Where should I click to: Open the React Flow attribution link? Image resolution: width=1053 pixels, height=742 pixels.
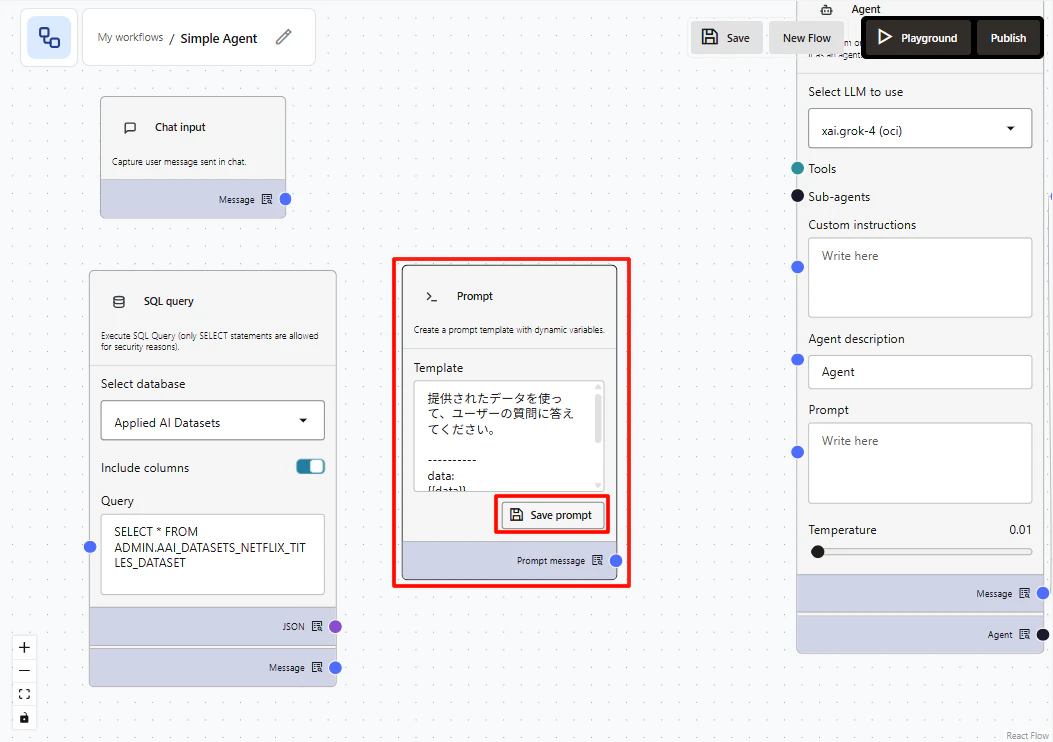1027,736
